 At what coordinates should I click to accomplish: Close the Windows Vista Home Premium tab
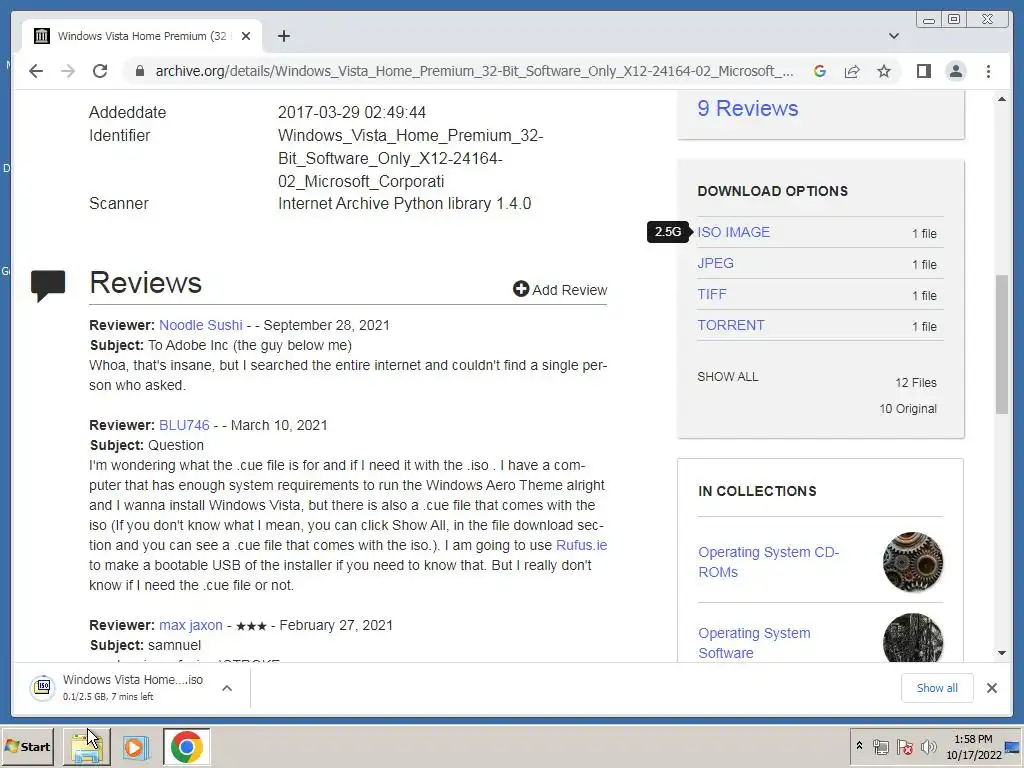pyautogui.click(x=246, y=36)
